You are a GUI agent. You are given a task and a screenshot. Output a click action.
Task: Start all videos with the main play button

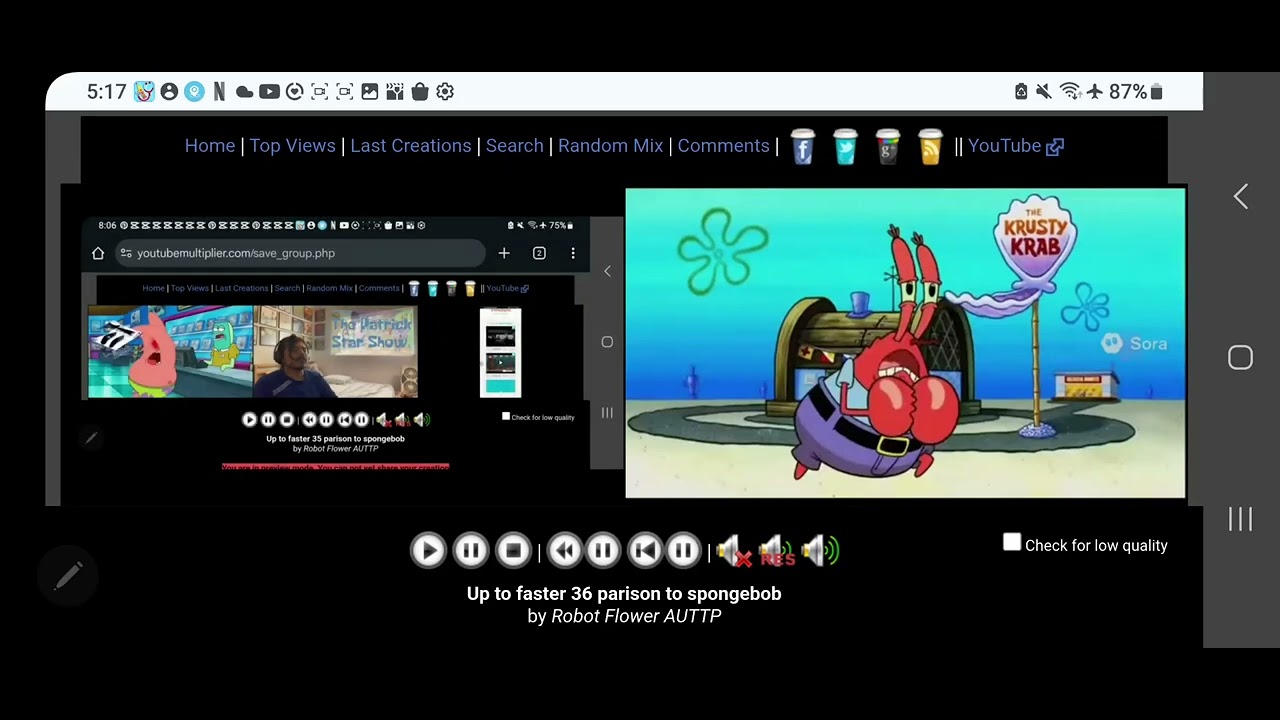(x=428, y=550)
